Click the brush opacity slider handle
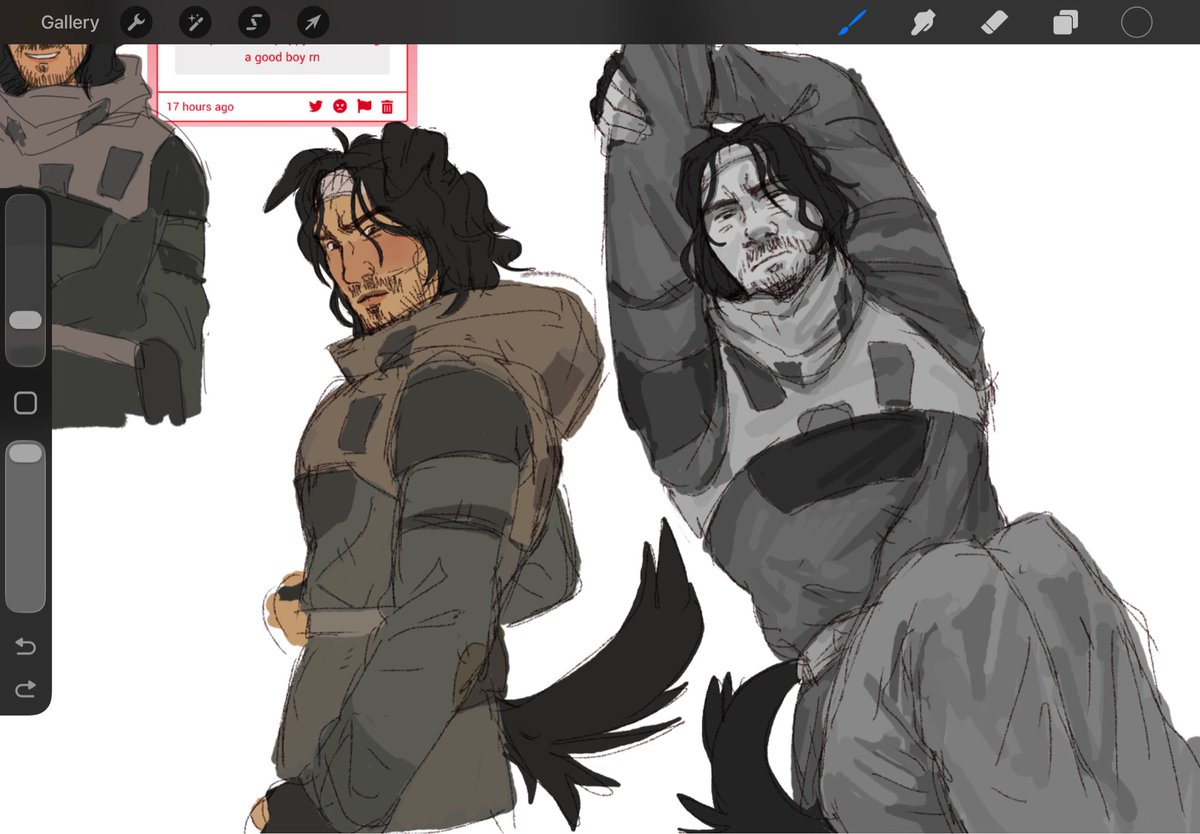Image resolution: width=1200 pixels, height=834 pixels. click(x=25, y=454)
